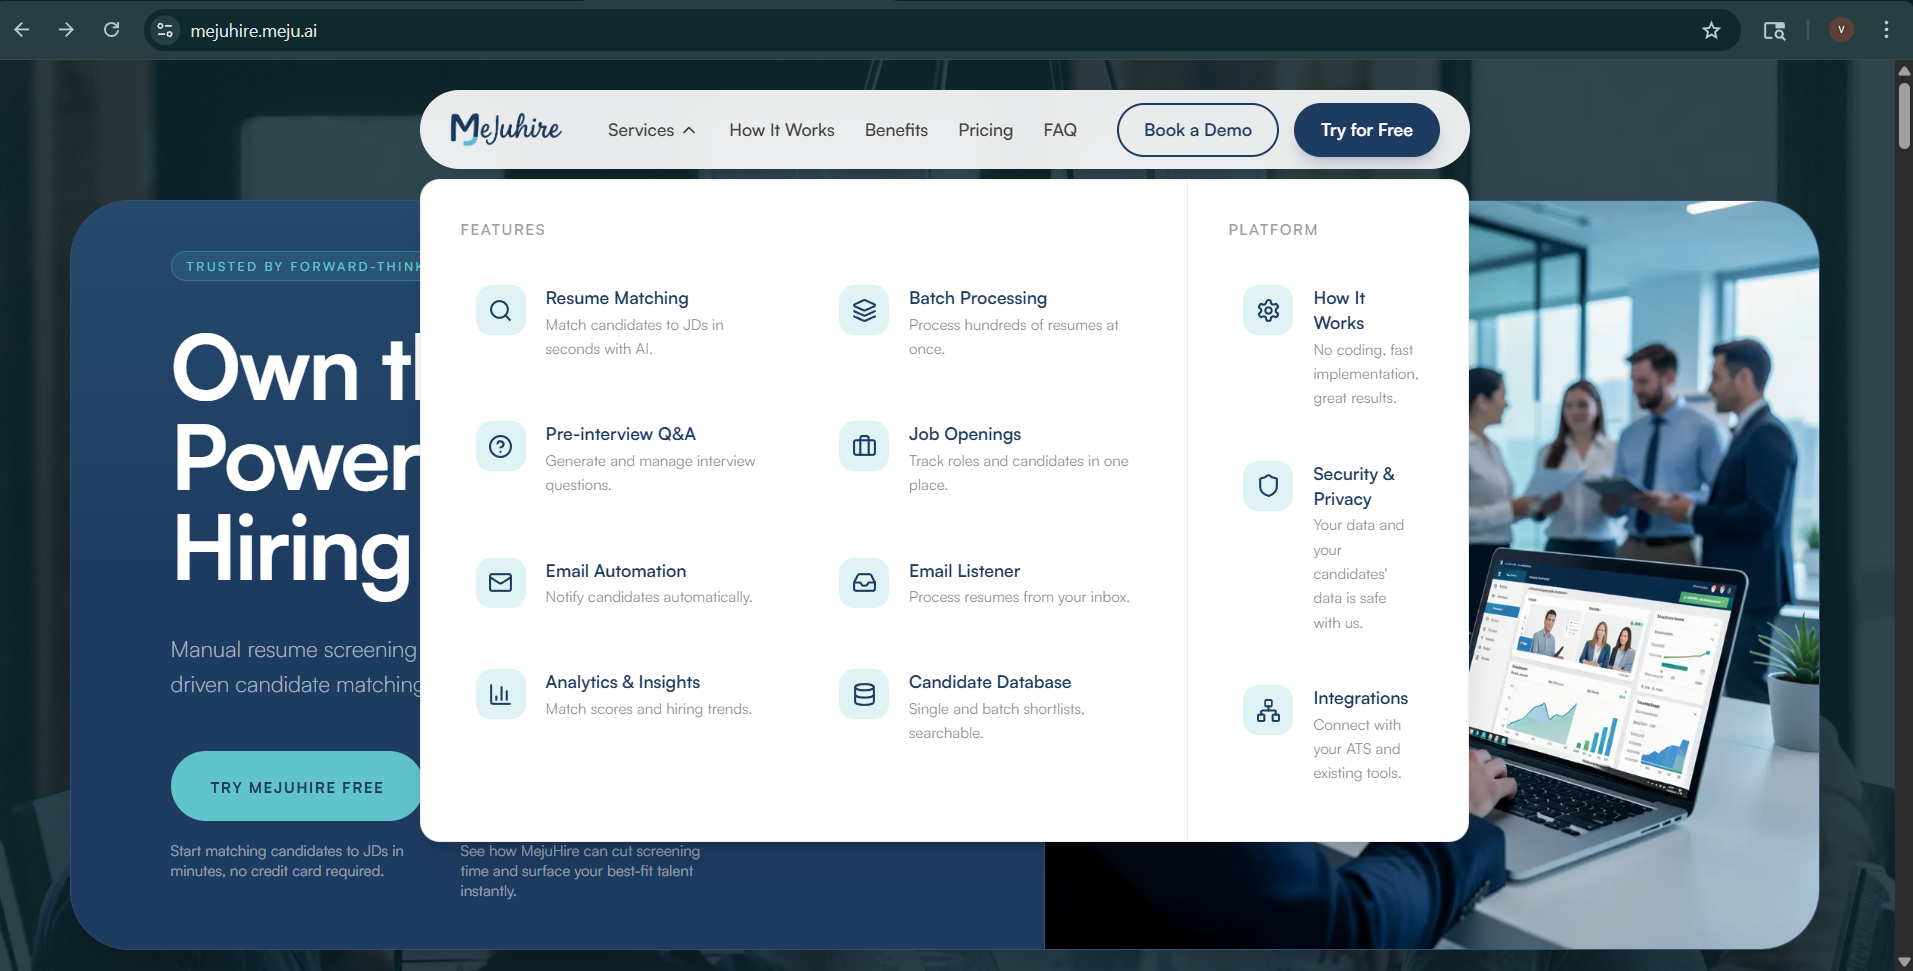Open the browser three-dot menu
This screenshot has height=971, width=1913.
(1886, 30)
